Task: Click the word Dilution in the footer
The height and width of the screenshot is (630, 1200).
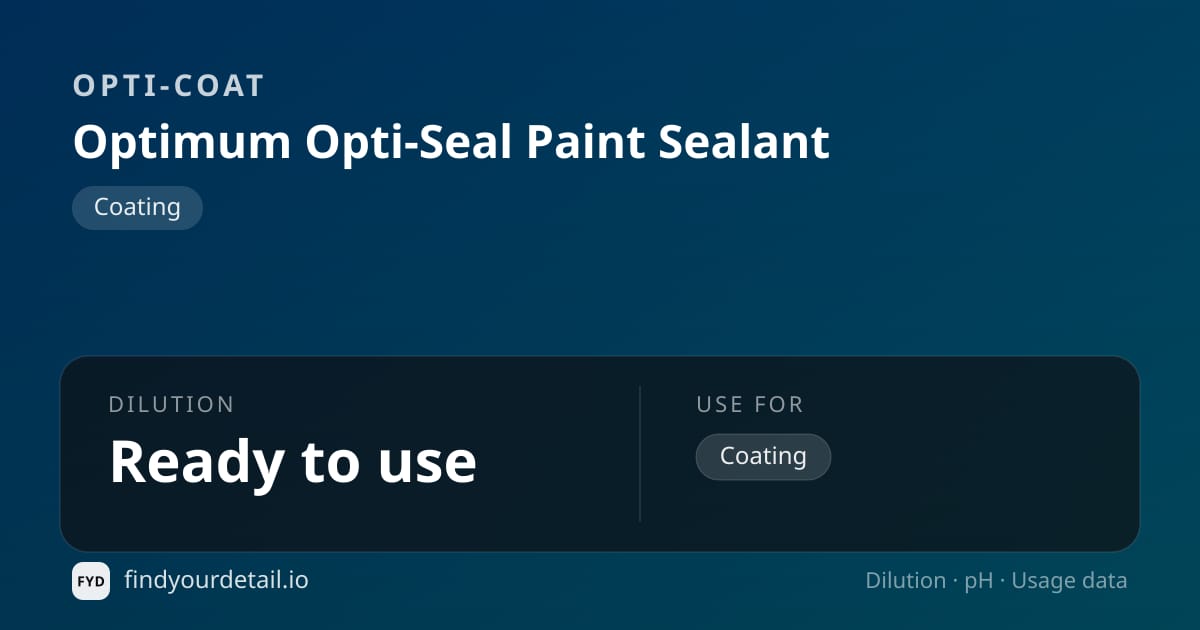Action: pyautogui.click(x=906, y=581)
